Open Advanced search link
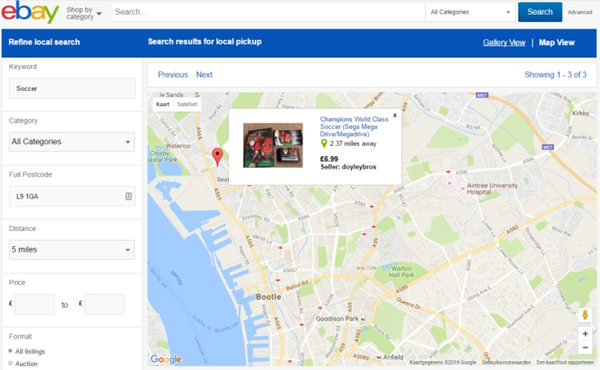 580,12
